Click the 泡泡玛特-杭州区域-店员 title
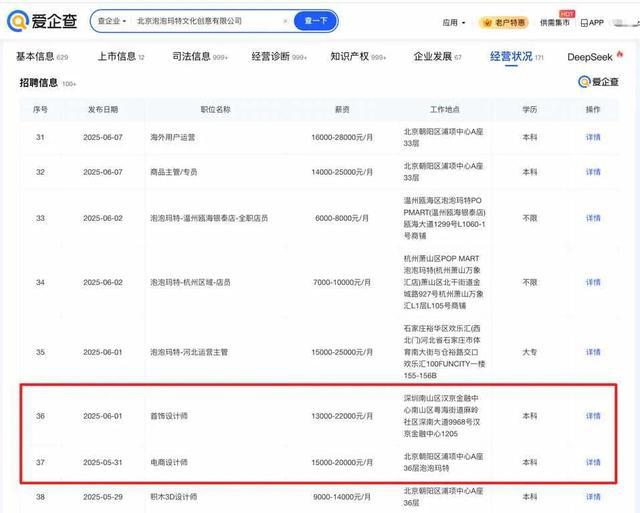The height and width of the screenshot is (513, 640). coord(190,282)
